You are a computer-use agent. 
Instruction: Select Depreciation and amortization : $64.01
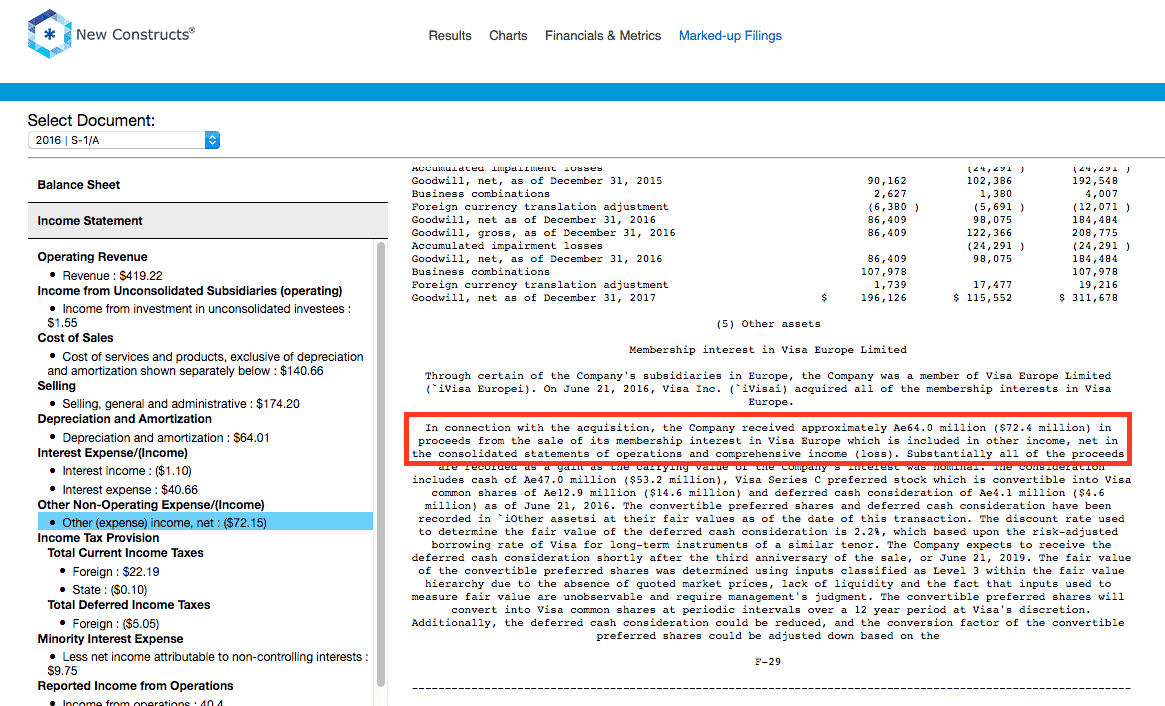166,438
